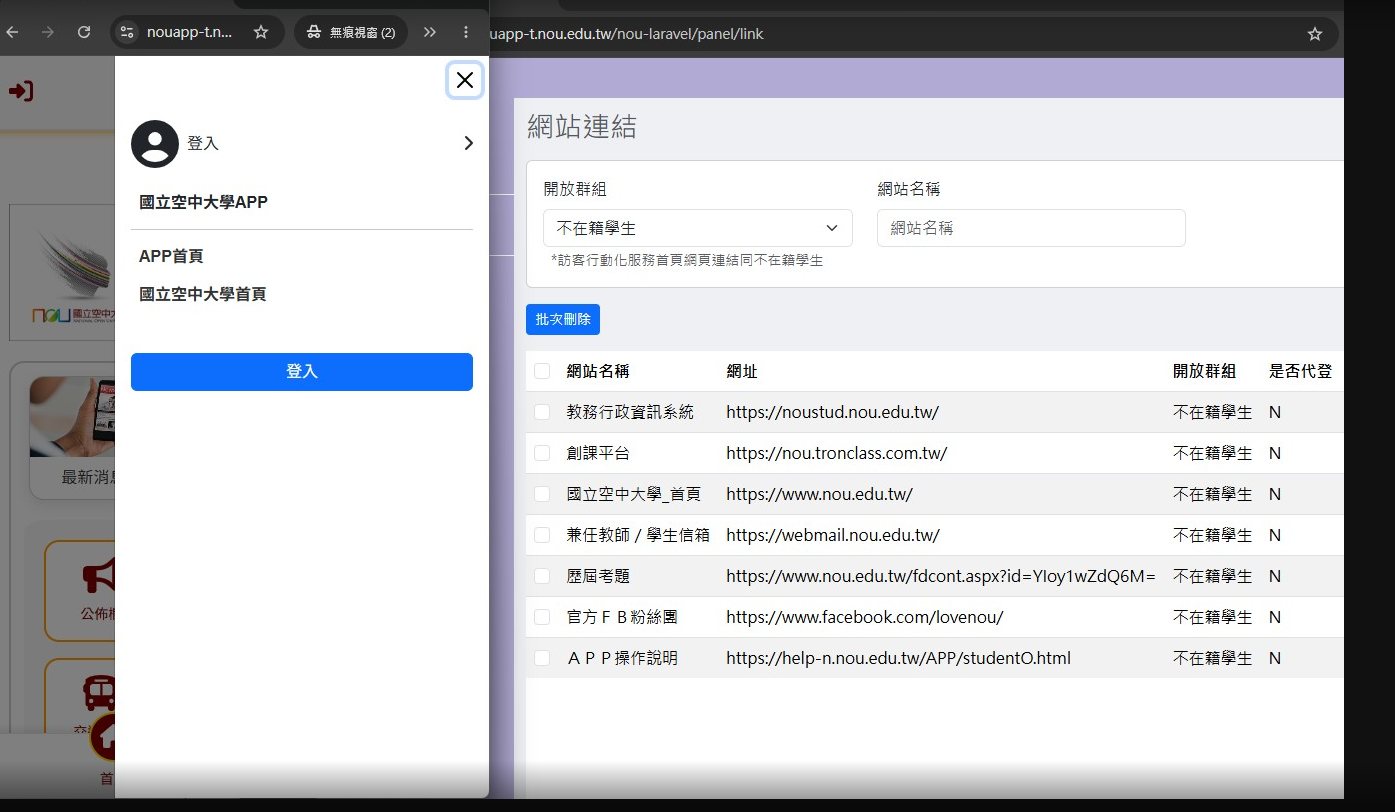Open the incognito 無痕視窗 (2) indicator
This screenshot has width=1395, height=812.
(x=351, y=32)
